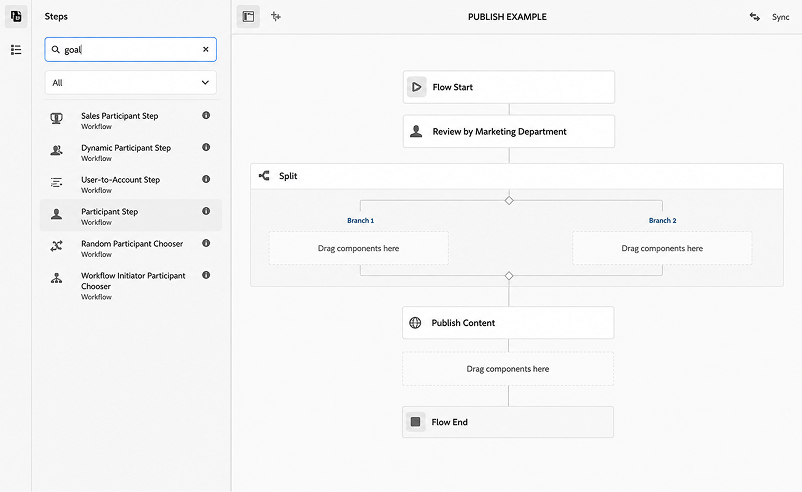The height and width of the screenshot is (492, 802).
Task: Select the Sales Participant Step trophy icon
Action: pyautogui.click(x=56, y=119)
